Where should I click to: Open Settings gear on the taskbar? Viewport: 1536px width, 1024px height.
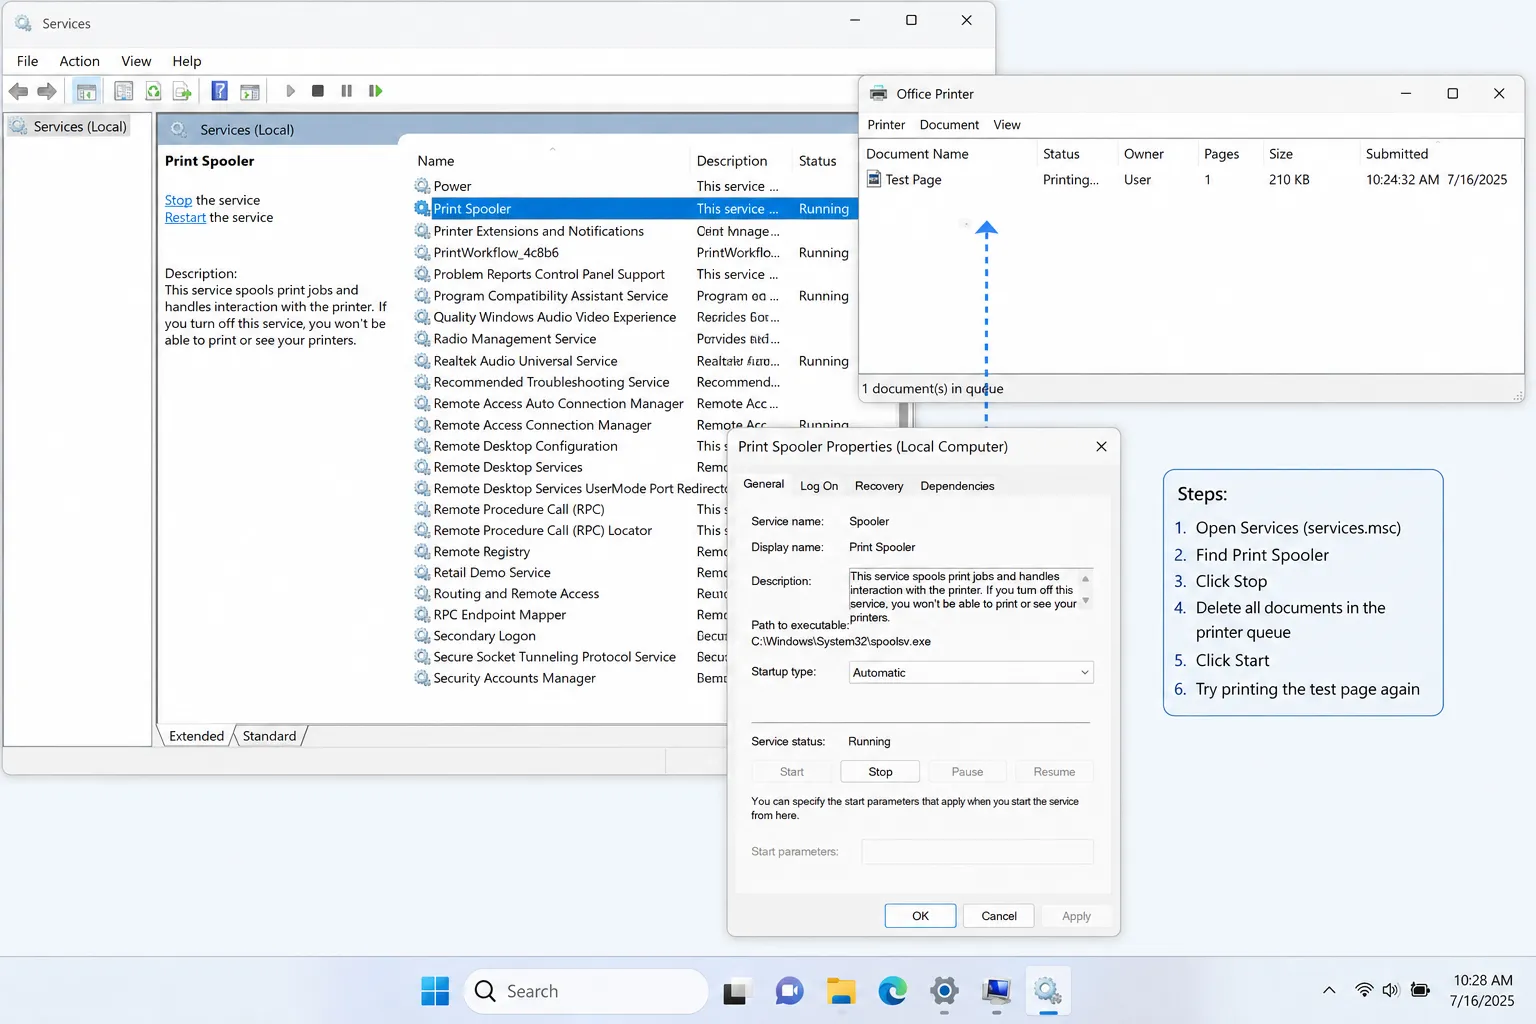(x=944, y=991)
